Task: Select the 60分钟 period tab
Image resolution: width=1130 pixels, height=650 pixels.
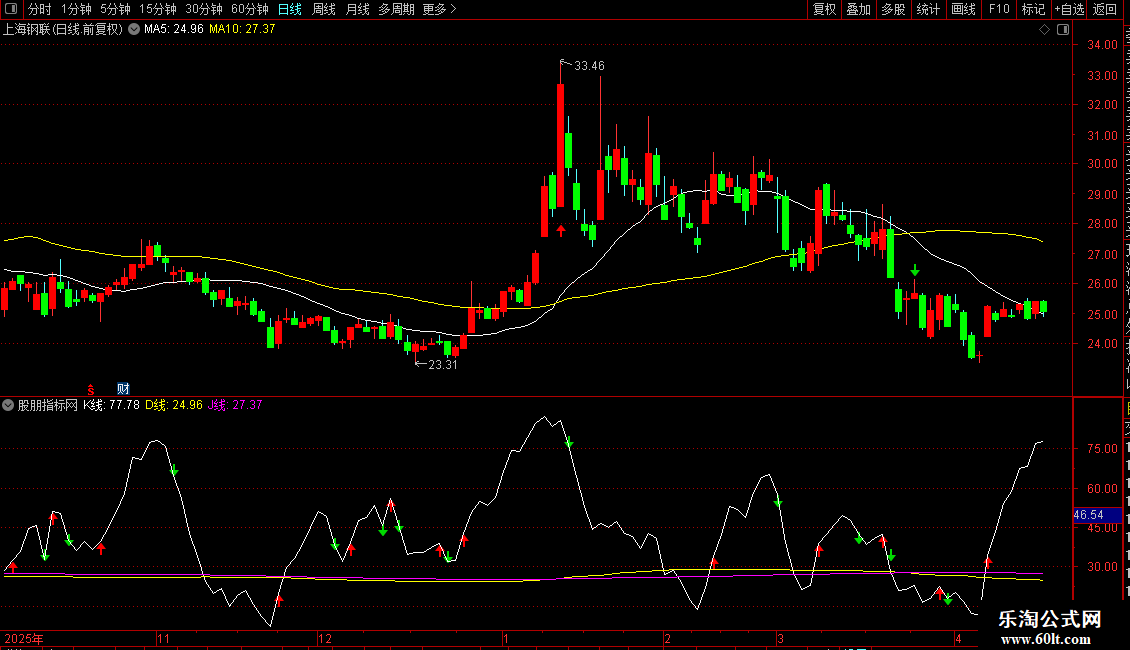Action: pyautogui.click(x=249, y=9)
